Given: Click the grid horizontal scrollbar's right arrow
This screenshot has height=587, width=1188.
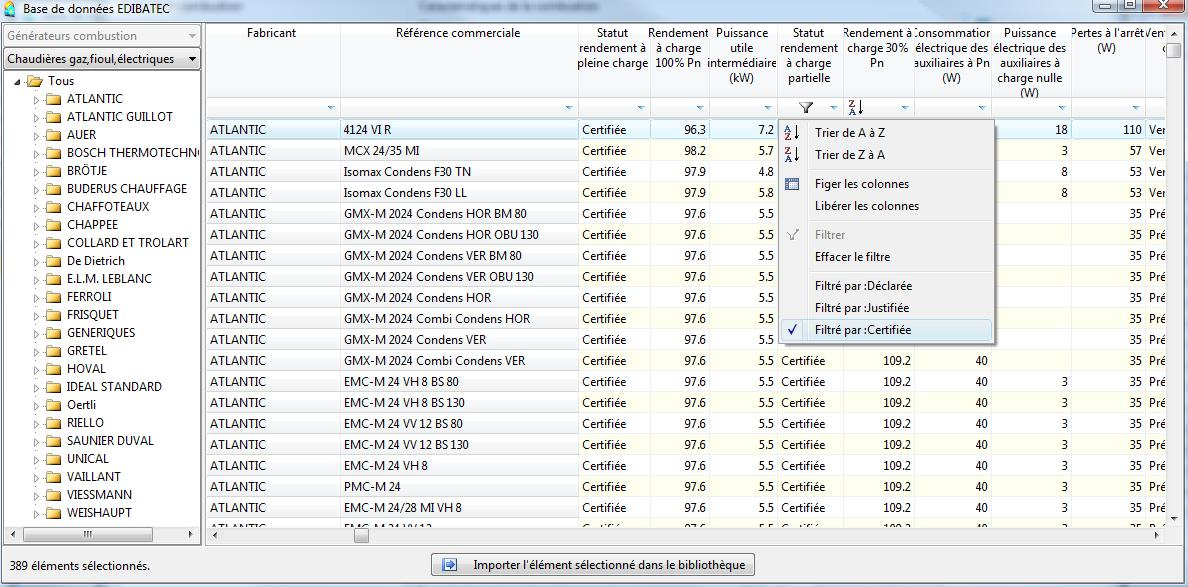Looking at the screenshot, I should point(1157,535).
